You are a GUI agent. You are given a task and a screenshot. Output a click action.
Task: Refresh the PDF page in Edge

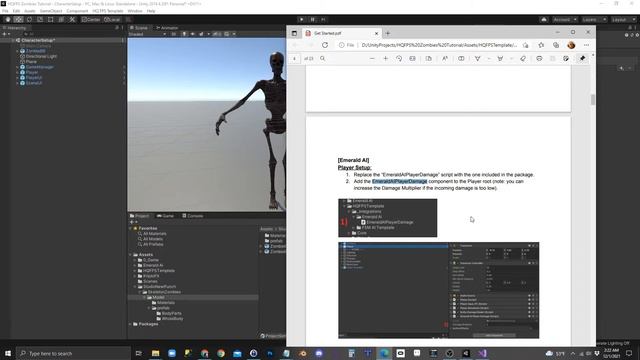[x=325, y=45]
